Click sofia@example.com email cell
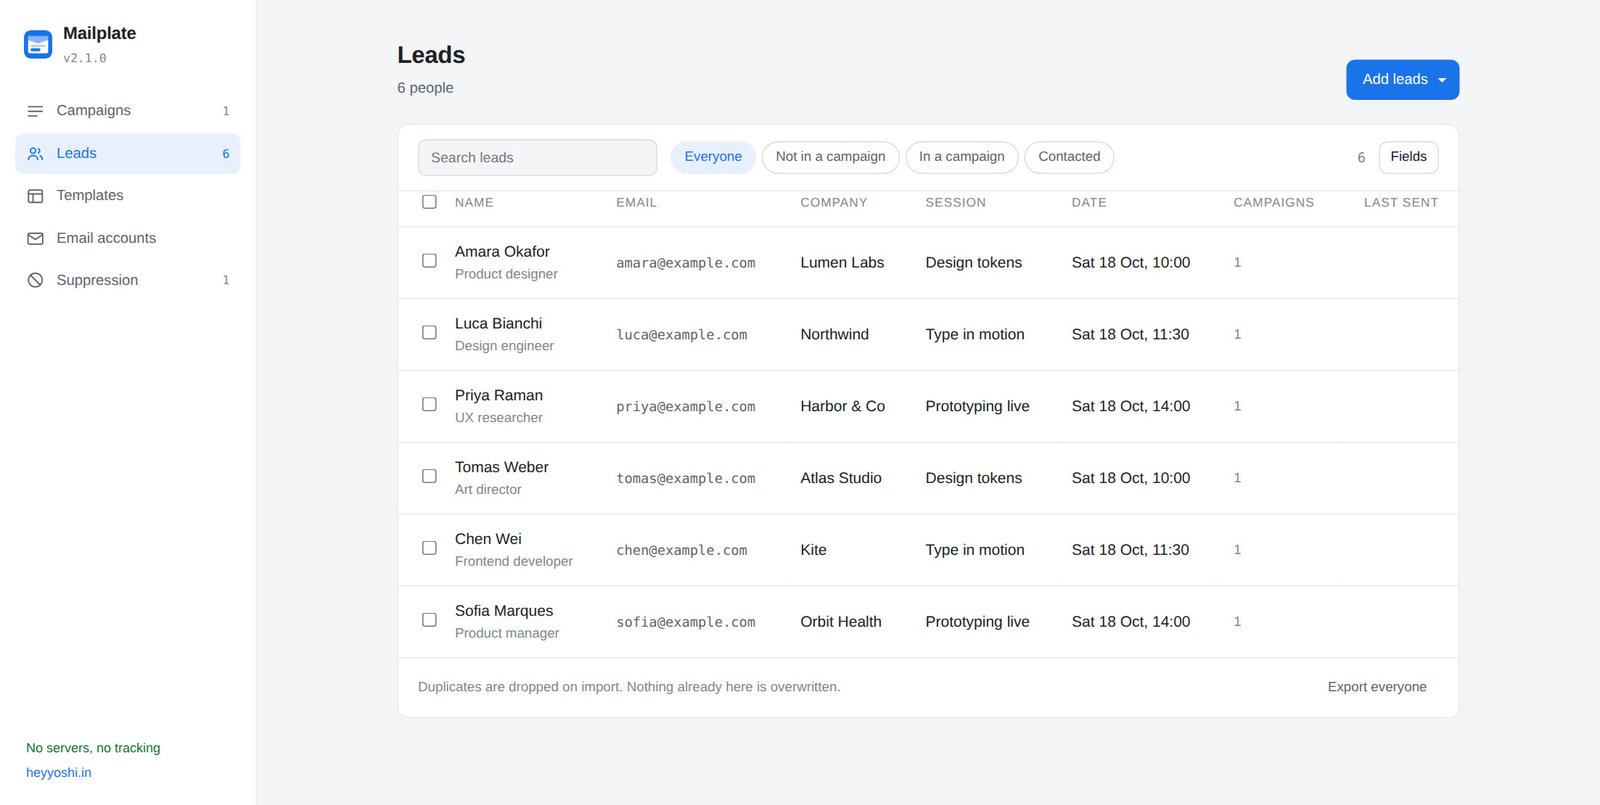The width and height of the screenshot is (1600, 805). coord(686,622)
